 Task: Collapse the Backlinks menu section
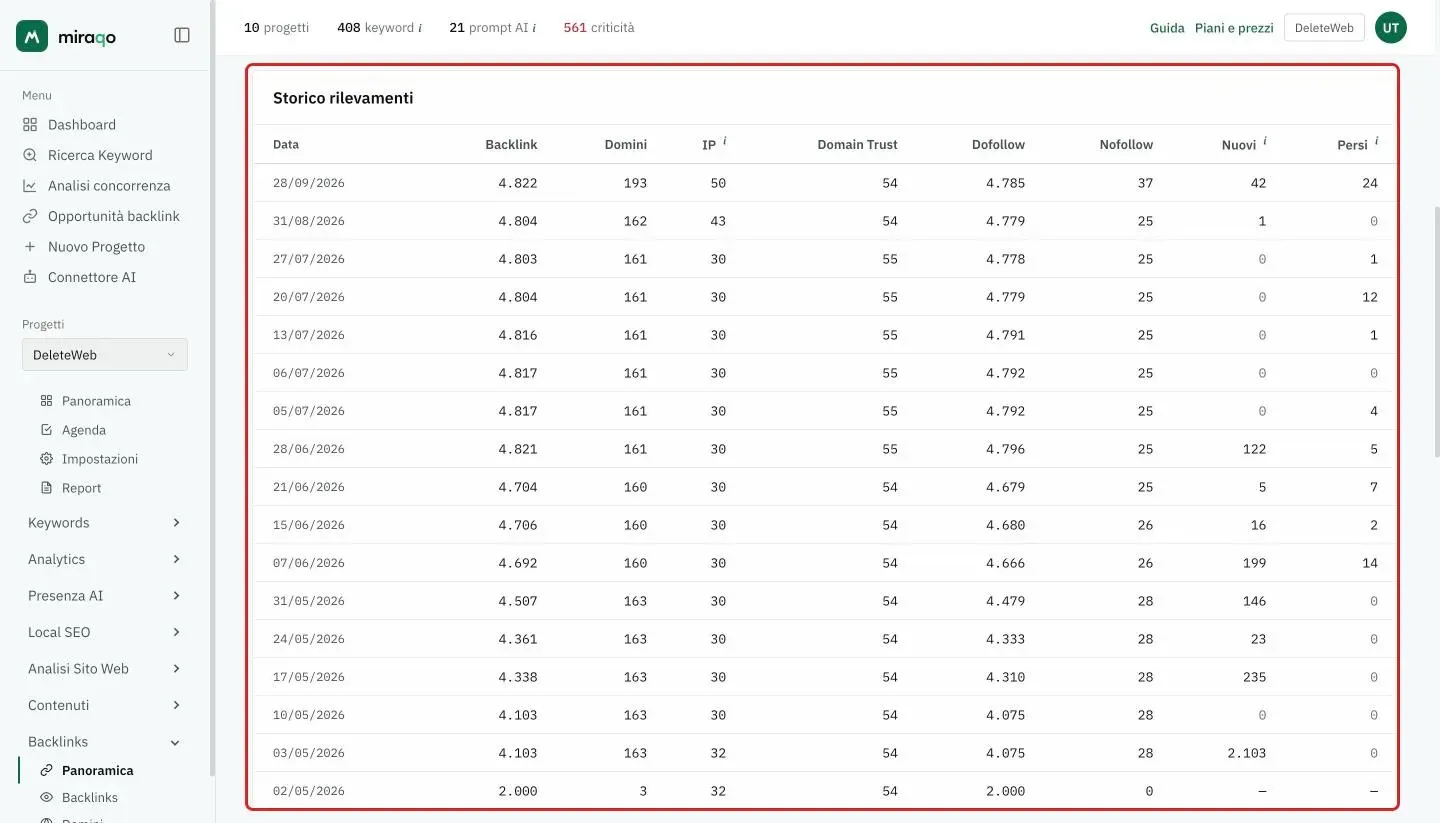point(105,742)
